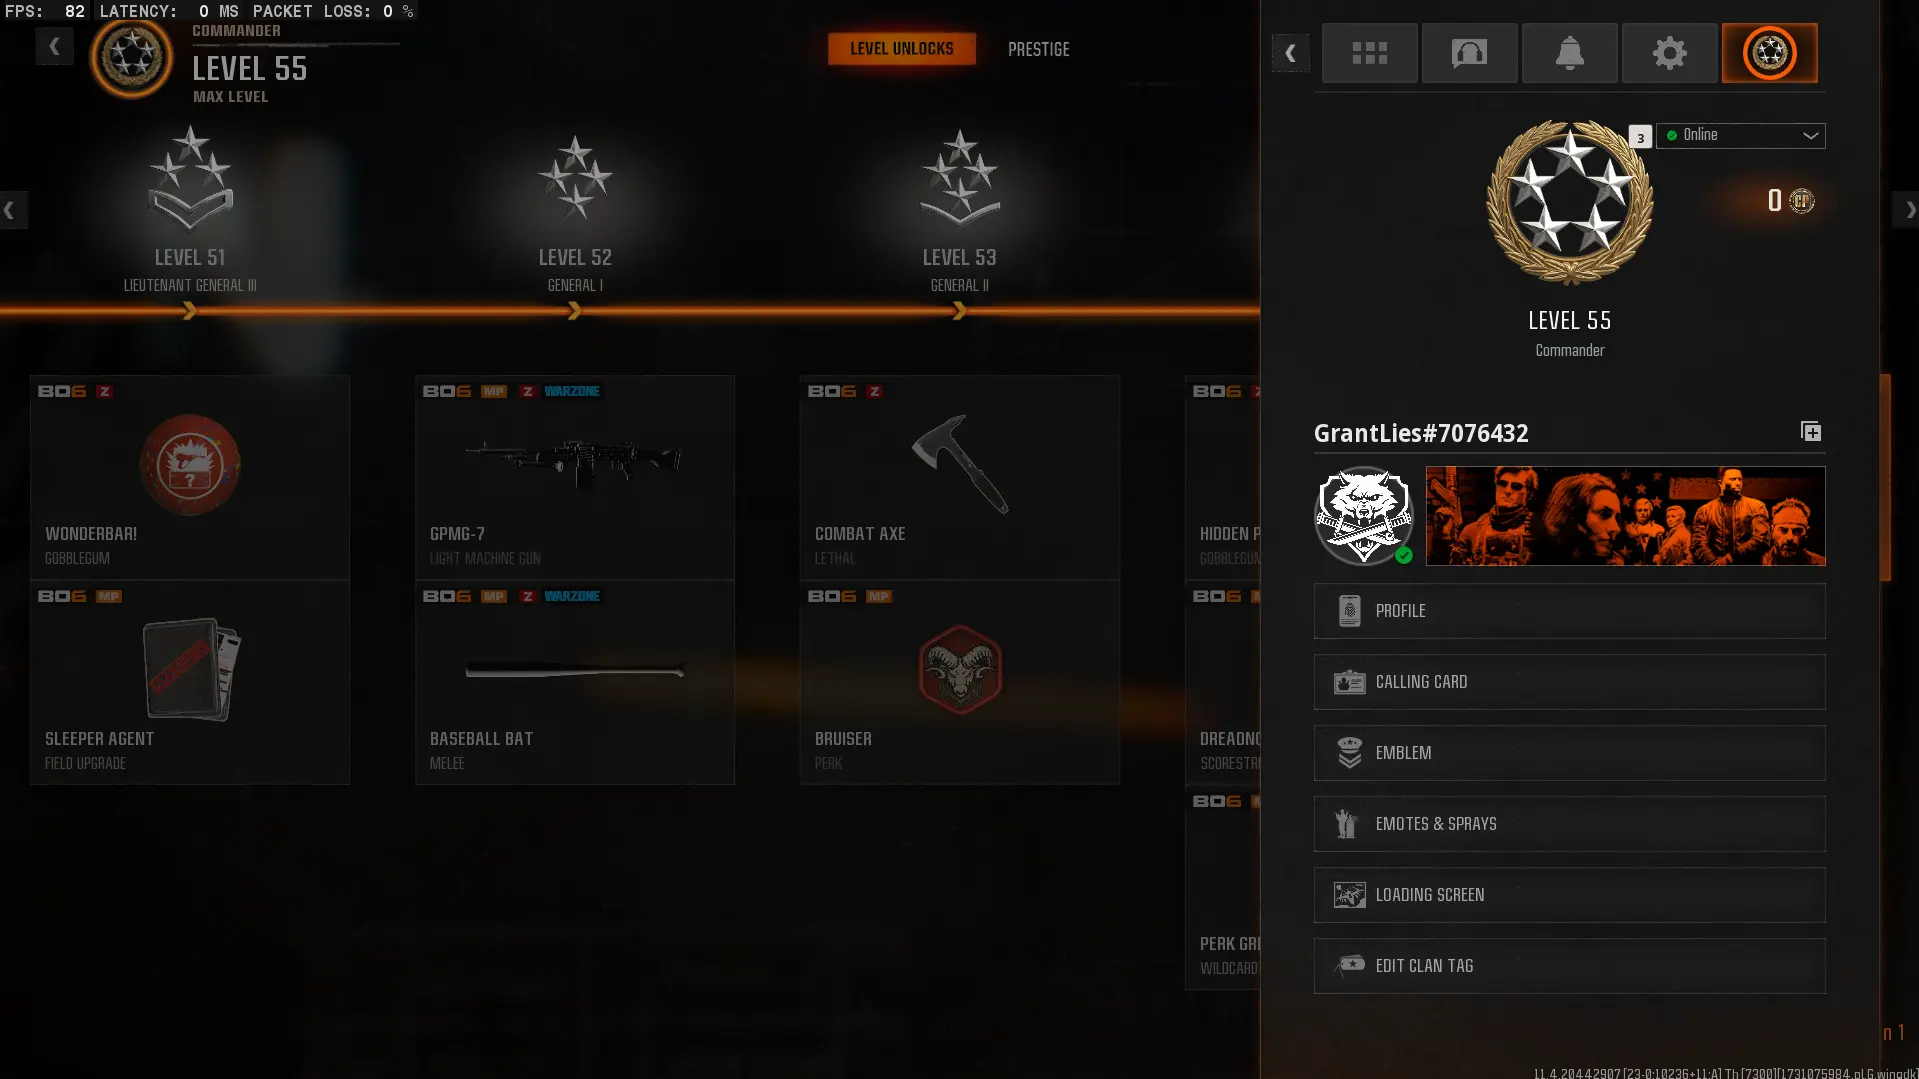Collapse the side panel with left chevron
The image size is (1919, 1079).
point(1290,53)
